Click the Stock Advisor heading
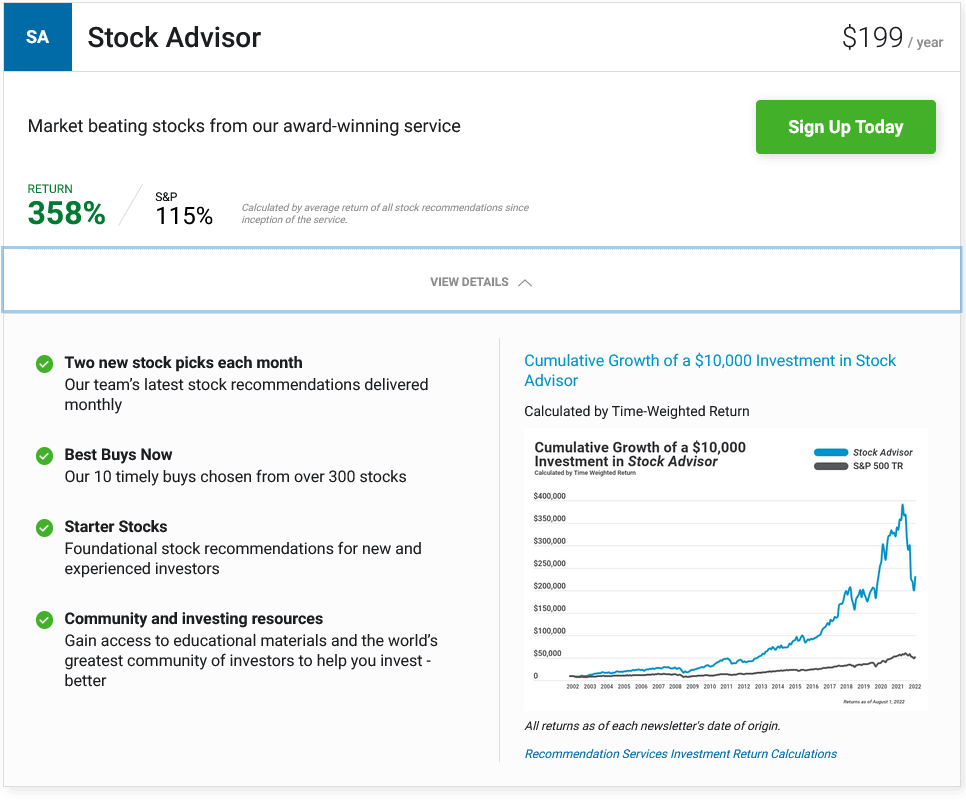This screenshot has width=966, height=812. pyautogui.click(x=174, y=38)
